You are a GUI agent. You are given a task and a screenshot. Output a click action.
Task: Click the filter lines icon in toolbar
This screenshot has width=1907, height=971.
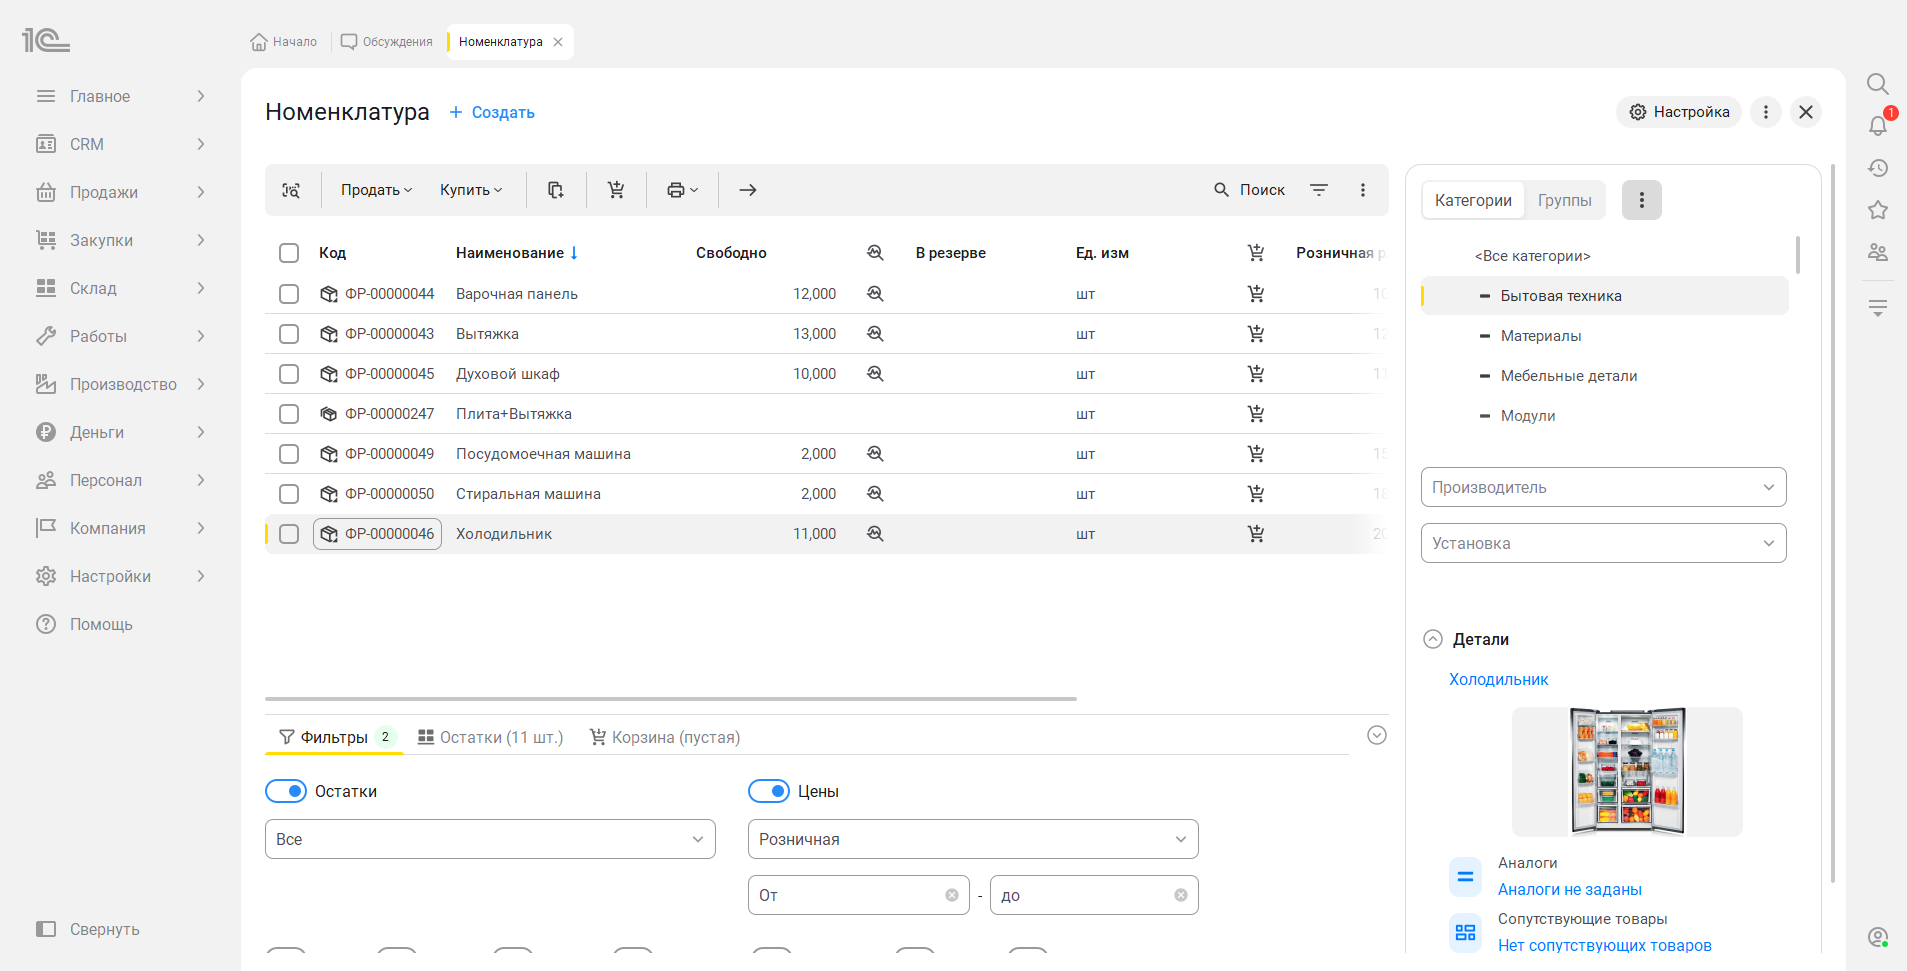point(1319,190)
